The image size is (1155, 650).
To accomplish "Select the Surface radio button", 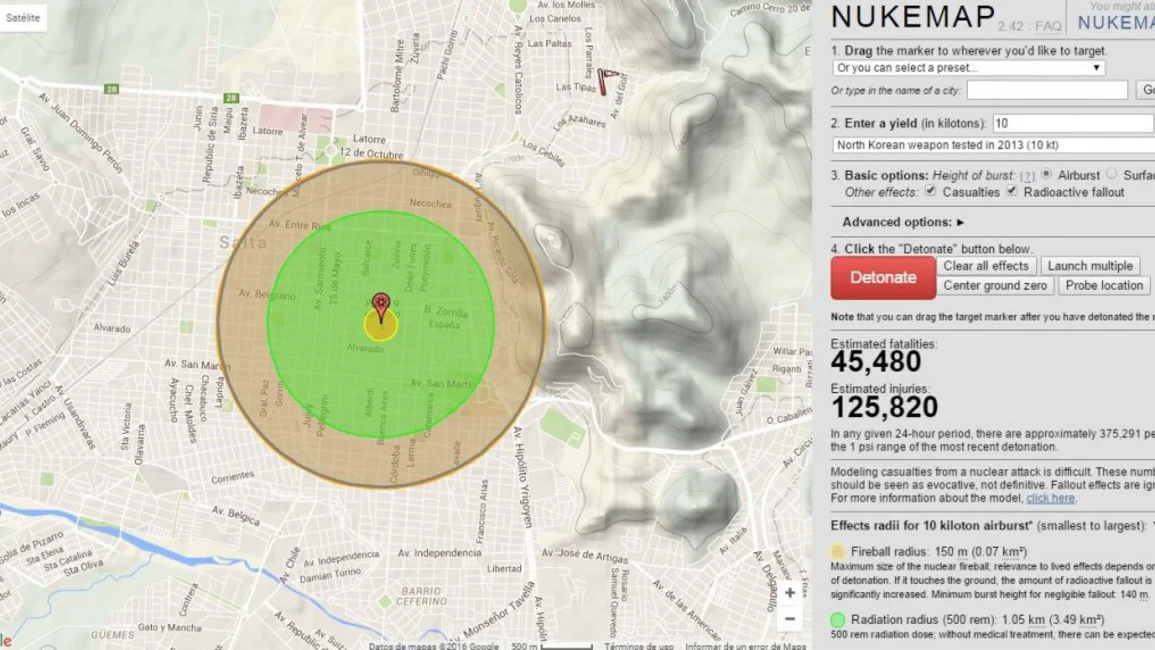I will click(x=1112, y=175).
